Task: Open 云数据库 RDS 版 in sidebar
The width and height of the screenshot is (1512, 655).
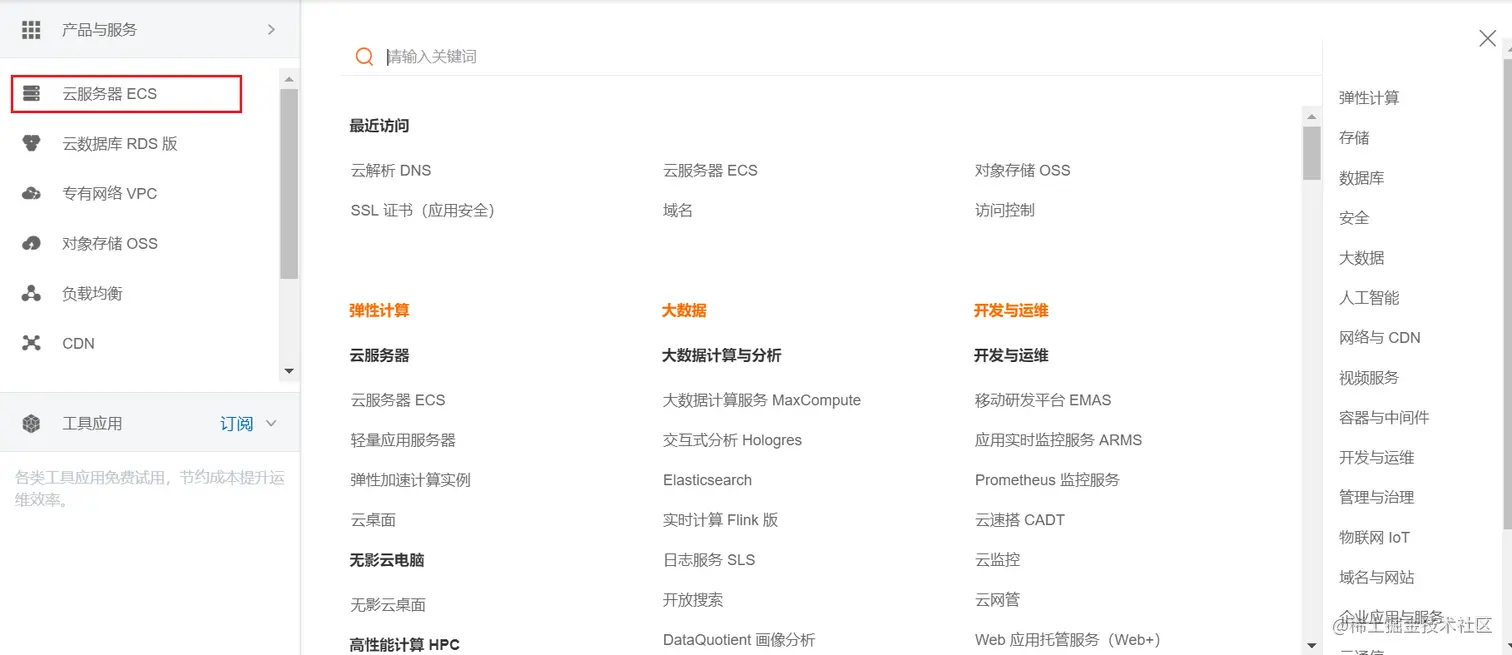Action: 120,144
